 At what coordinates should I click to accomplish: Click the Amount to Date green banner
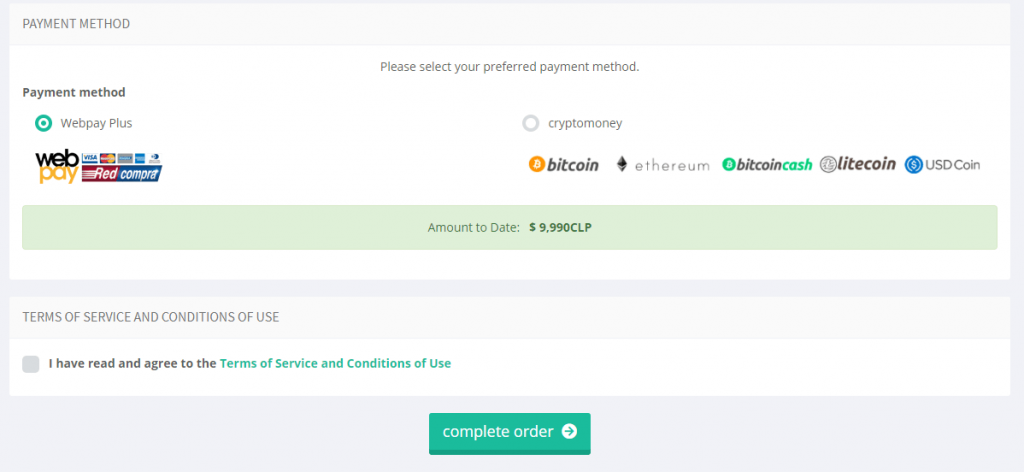509,227
